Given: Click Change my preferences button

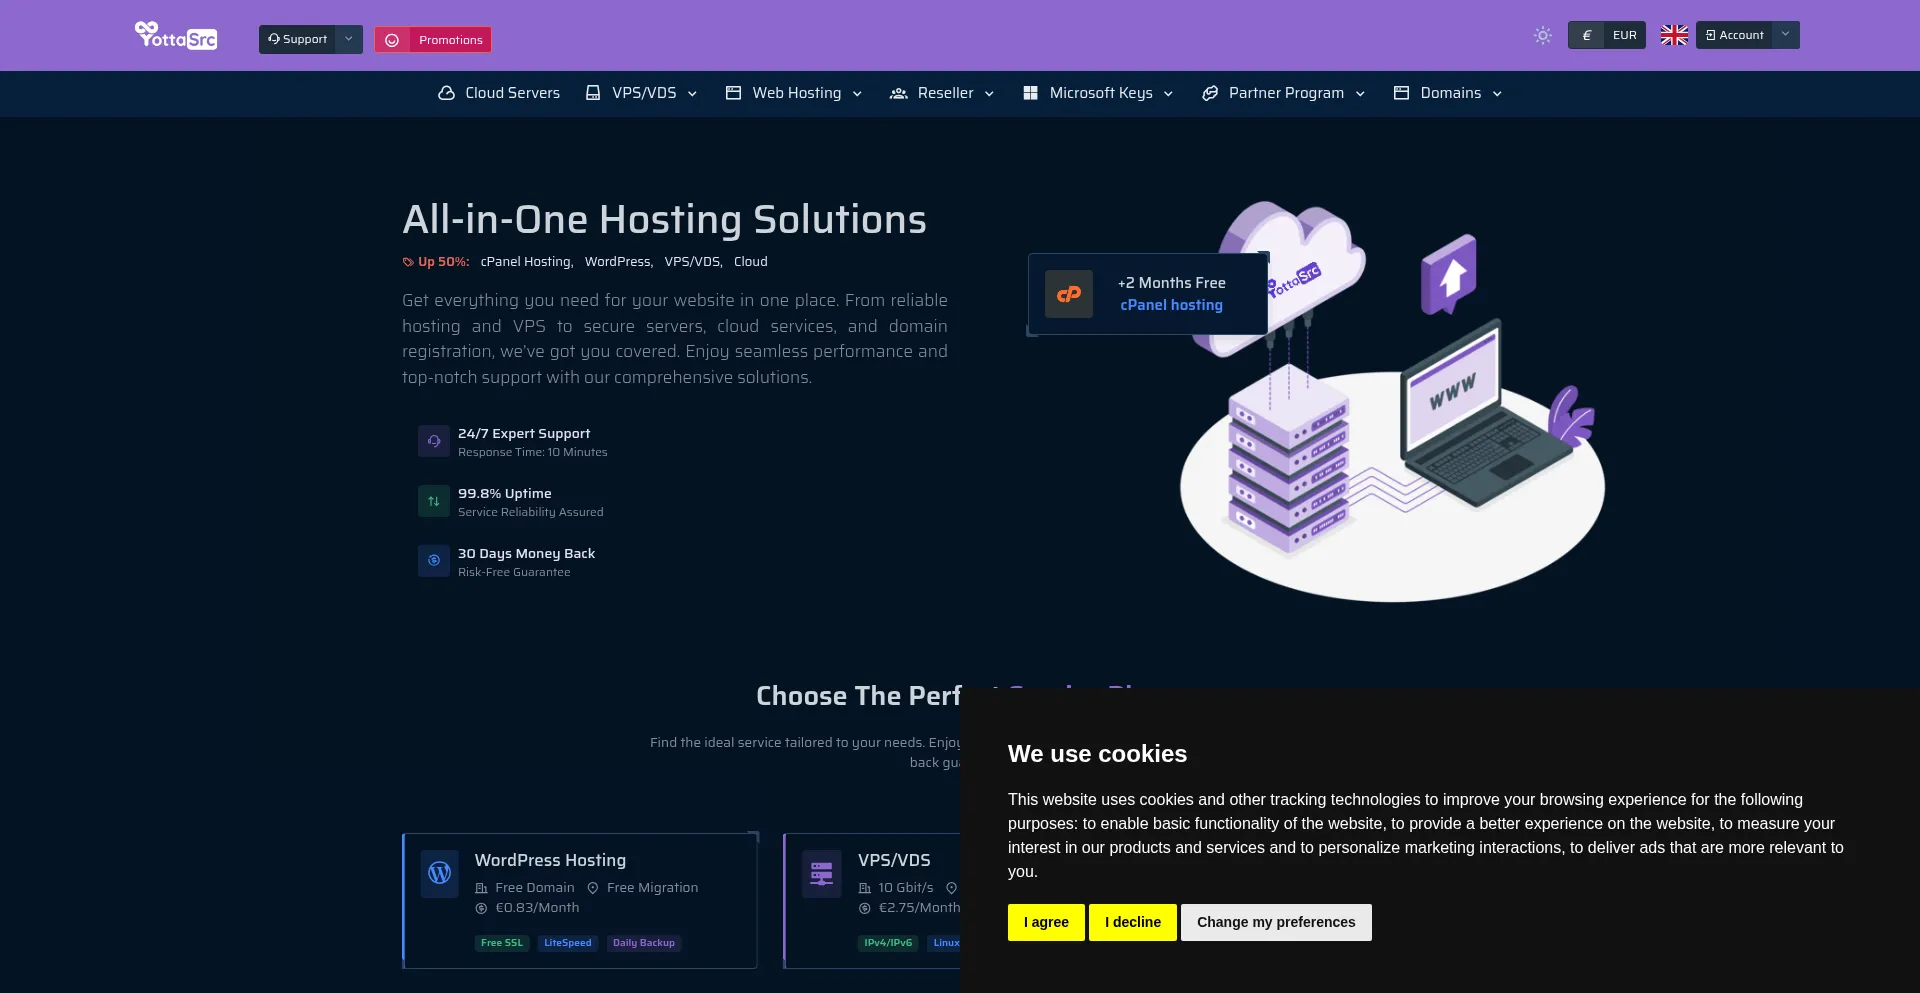Looking at the screenshot, I should (x=1276, y=922).
